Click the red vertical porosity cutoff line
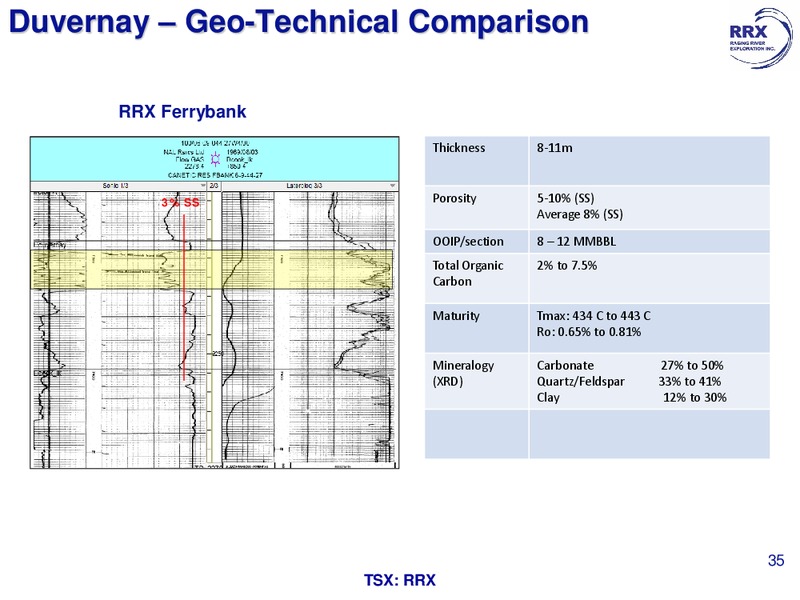The image size is (800, 600). click(x=184, y=297)
